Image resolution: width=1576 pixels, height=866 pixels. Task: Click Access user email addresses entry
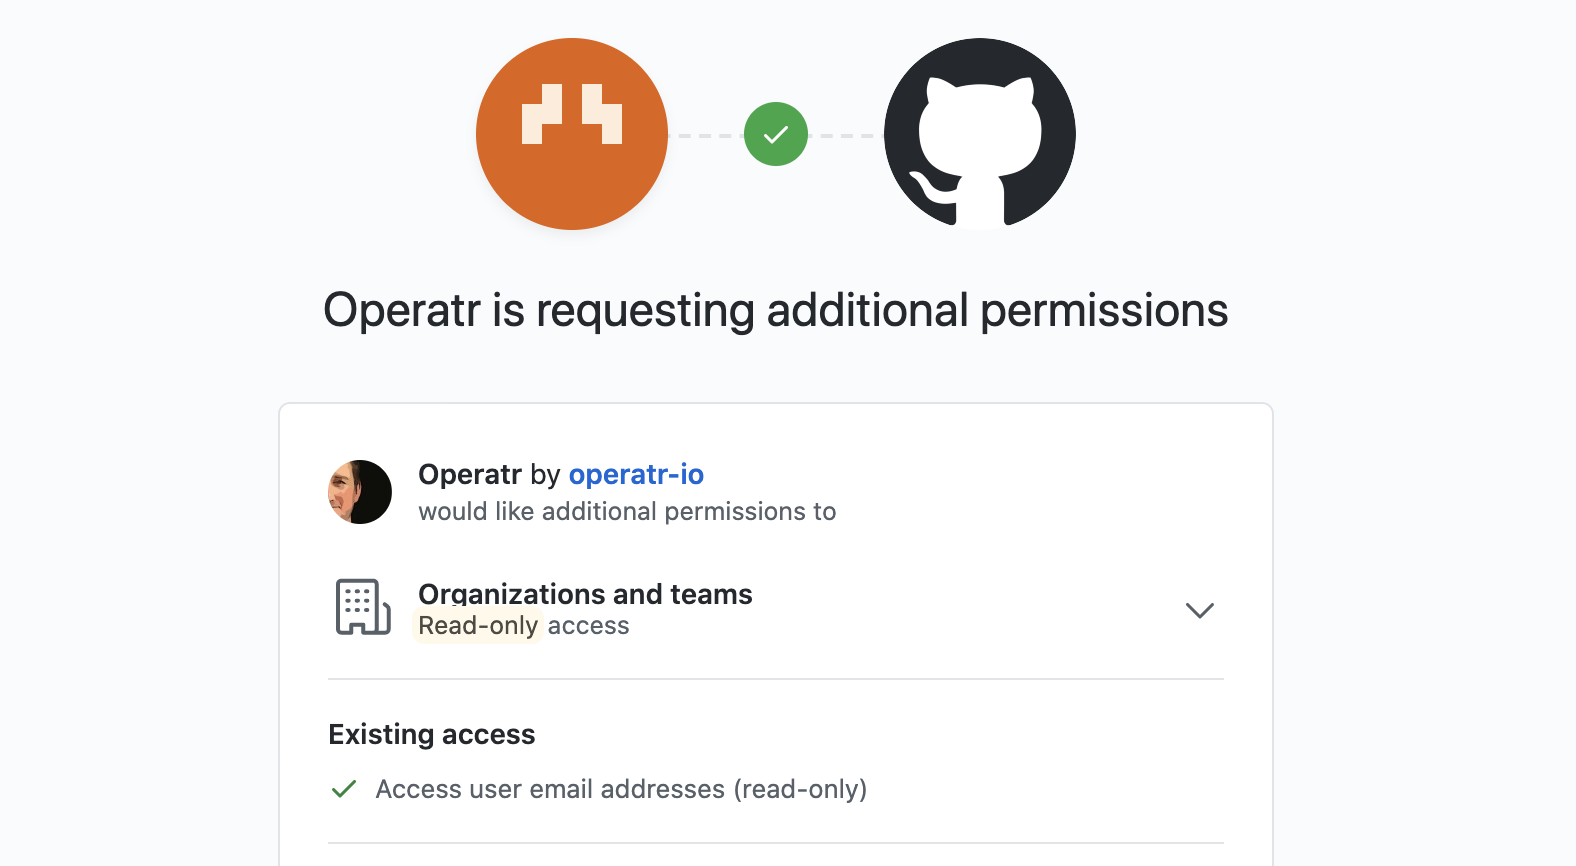[x=621, y=789]
